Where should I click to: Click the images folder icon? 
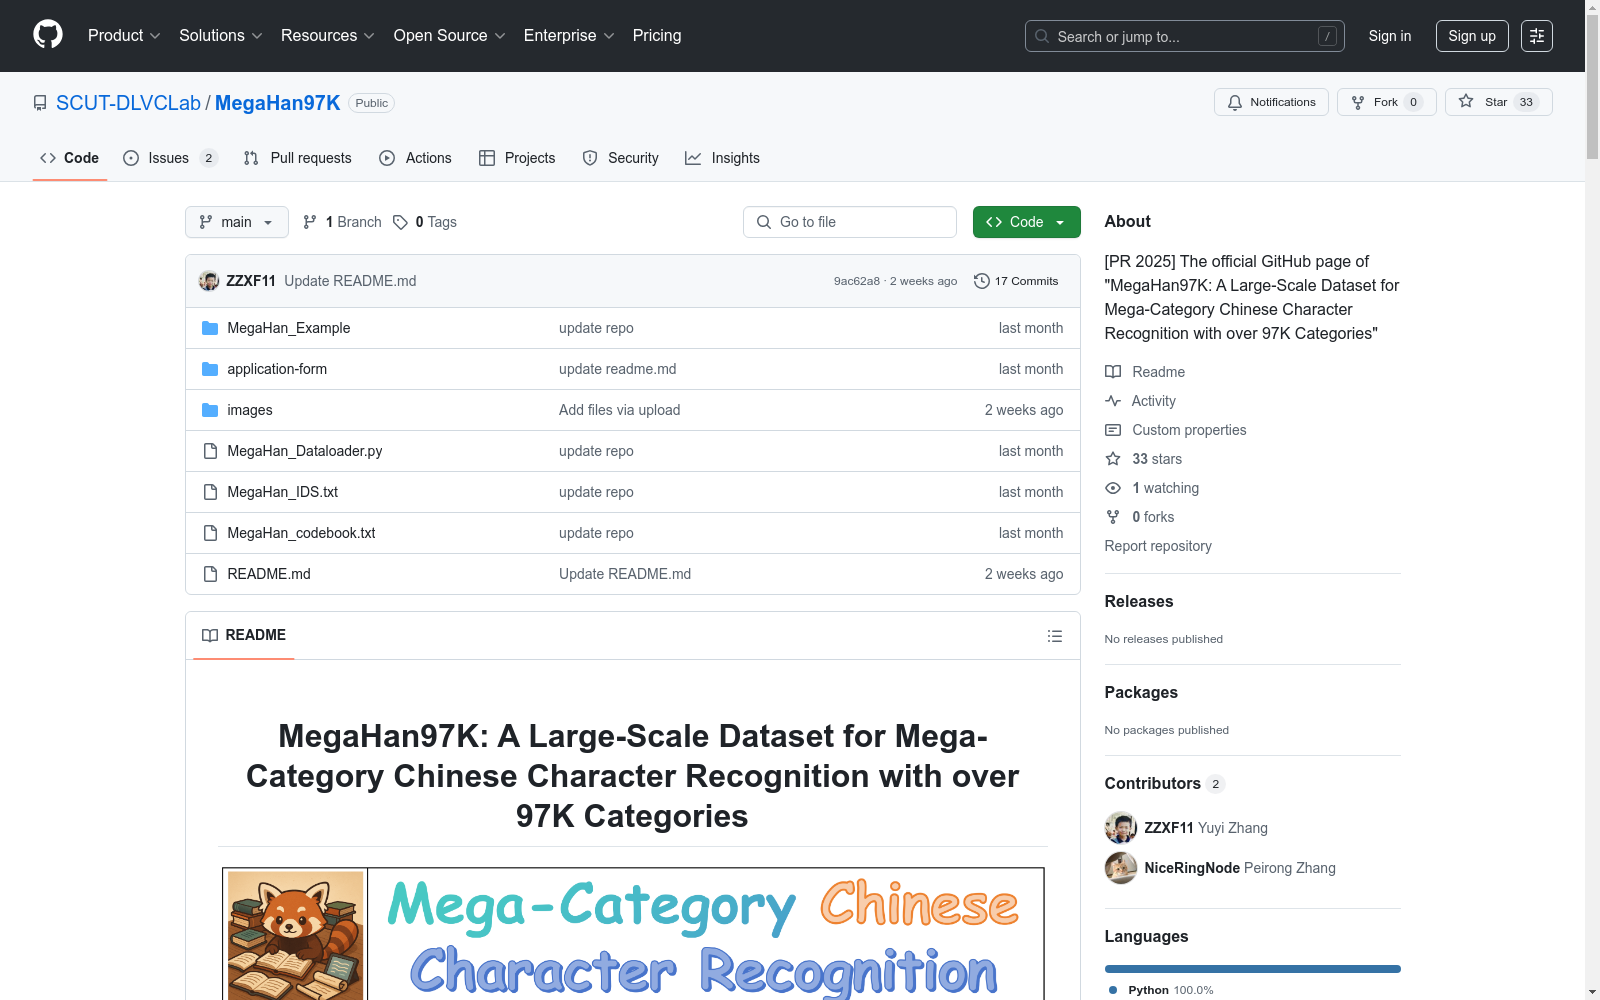pos(210,410)
